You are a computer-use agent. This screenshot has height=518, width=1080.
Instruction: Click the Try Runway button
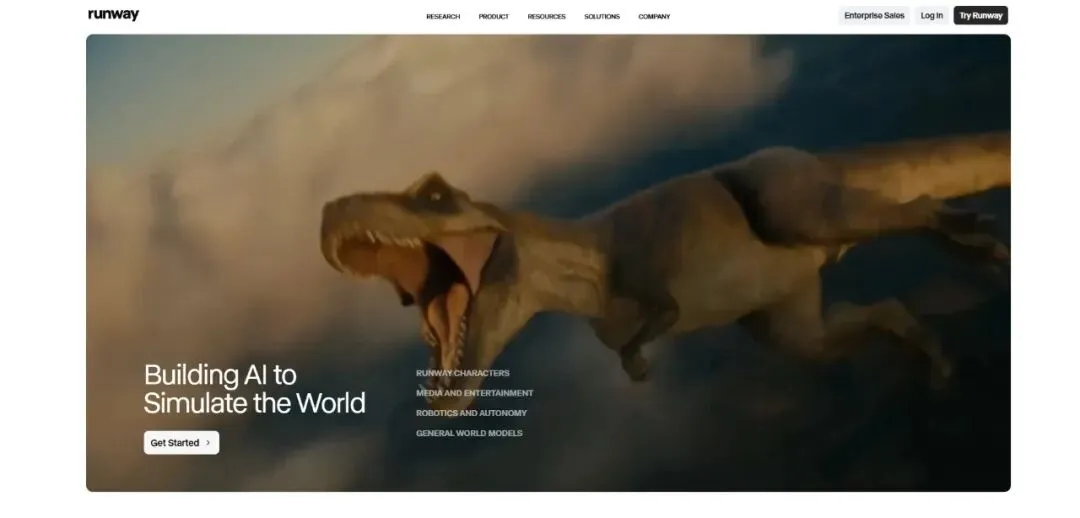981,16
